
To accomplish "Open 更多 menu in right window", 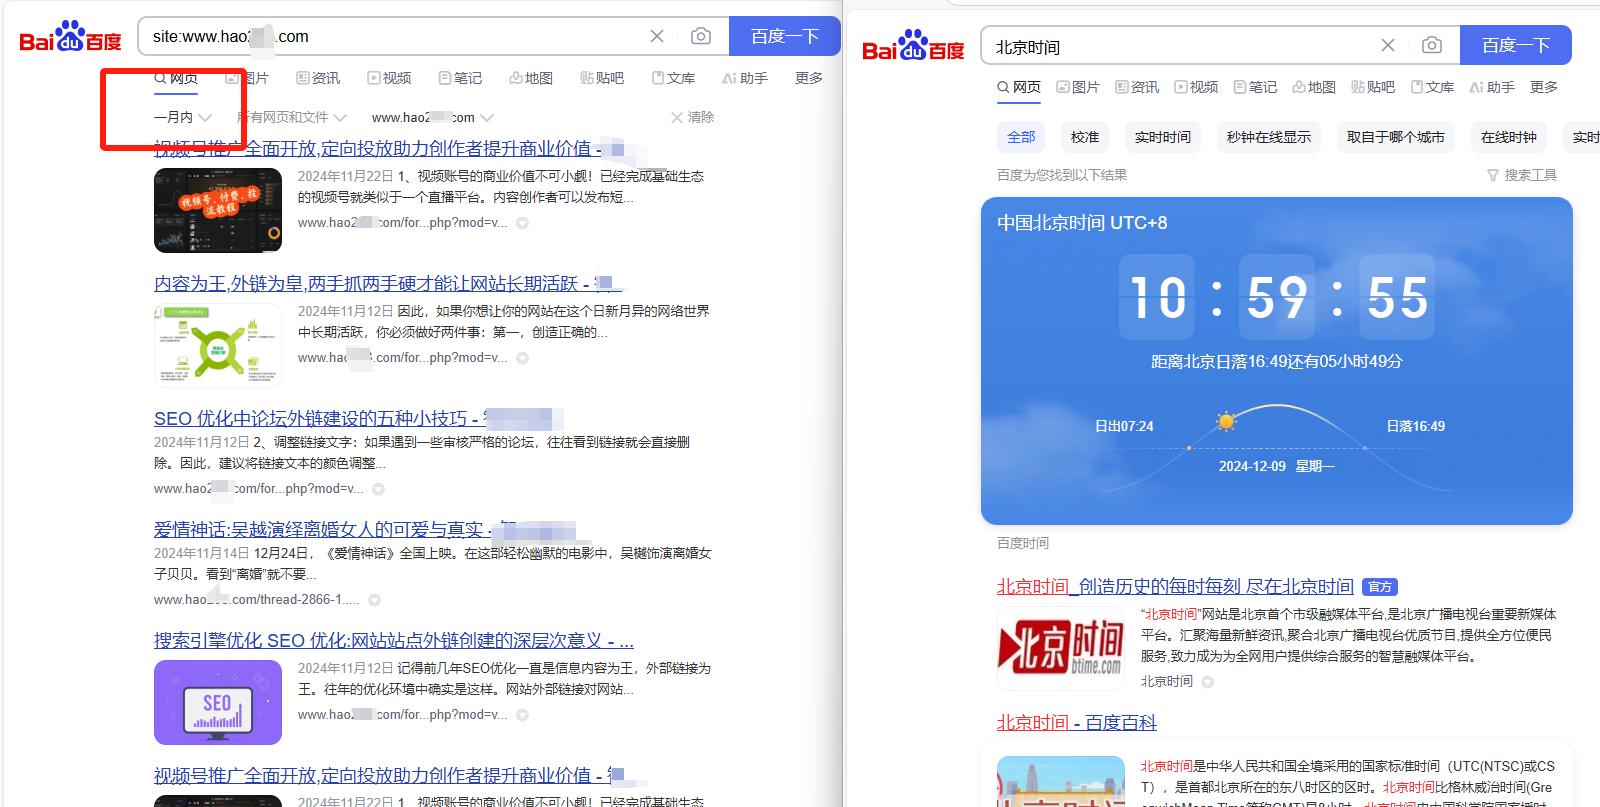I will tap(1544, 87).
